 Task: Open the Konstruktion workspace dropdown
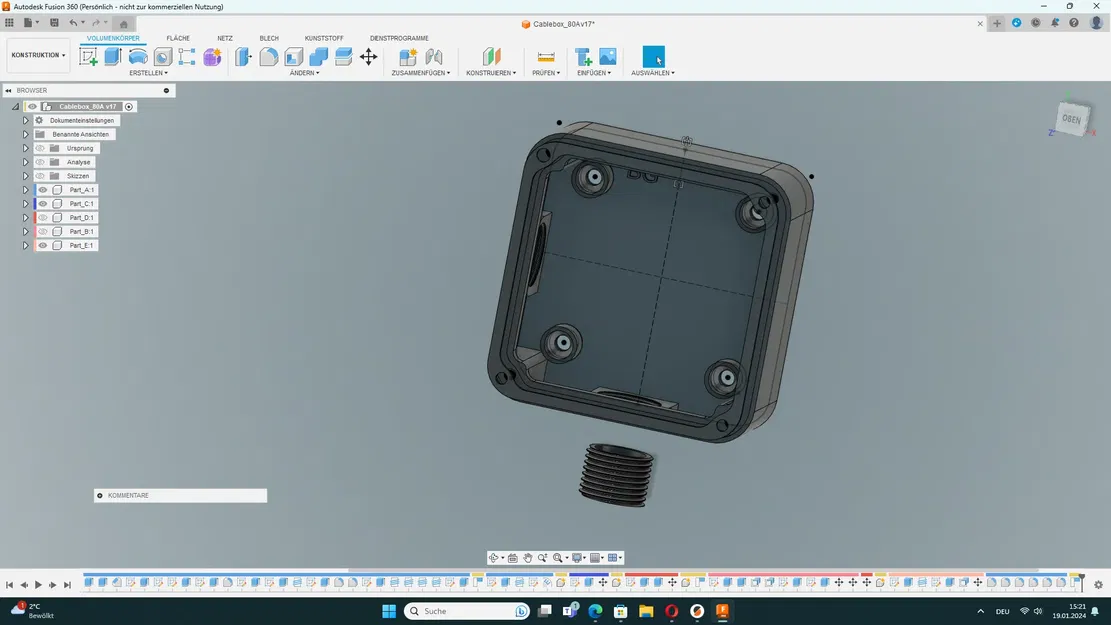(37, 55)
